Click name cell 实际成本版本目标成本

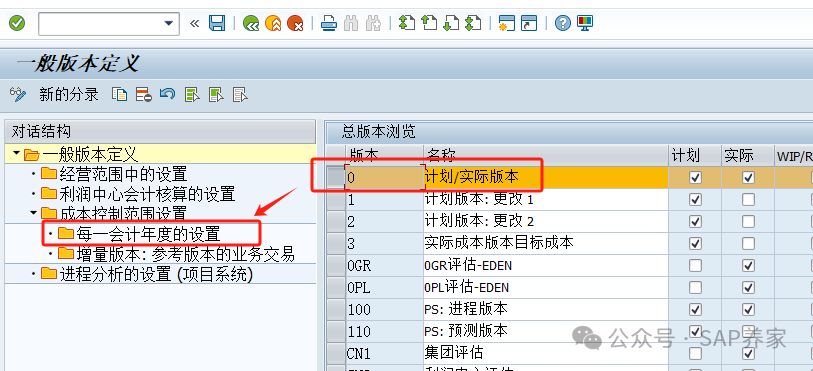tap(546, 244)
